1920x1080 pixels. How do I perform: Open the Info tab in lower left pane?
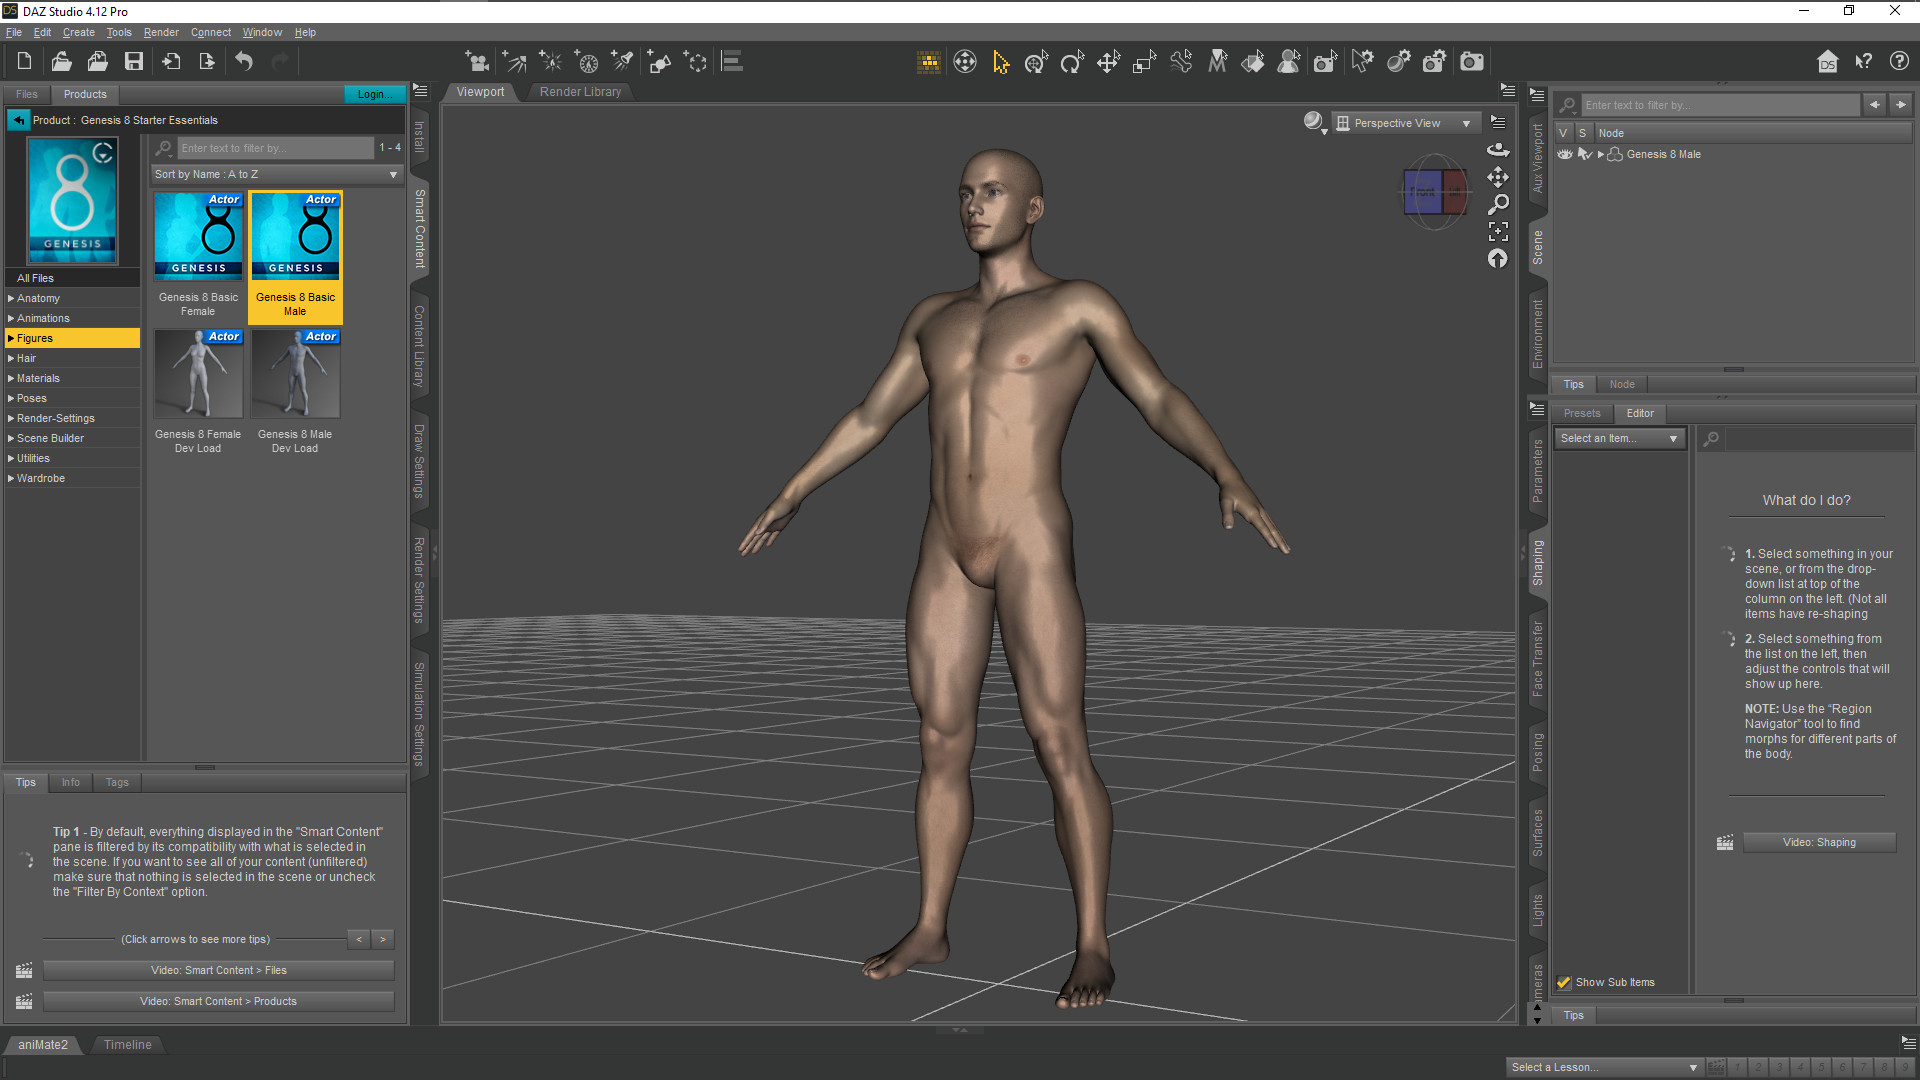(70, 782)
